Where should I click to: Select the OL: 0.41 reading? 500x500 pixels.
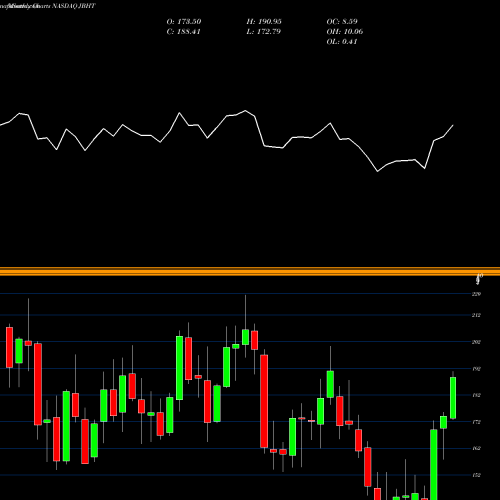[342, 41]
